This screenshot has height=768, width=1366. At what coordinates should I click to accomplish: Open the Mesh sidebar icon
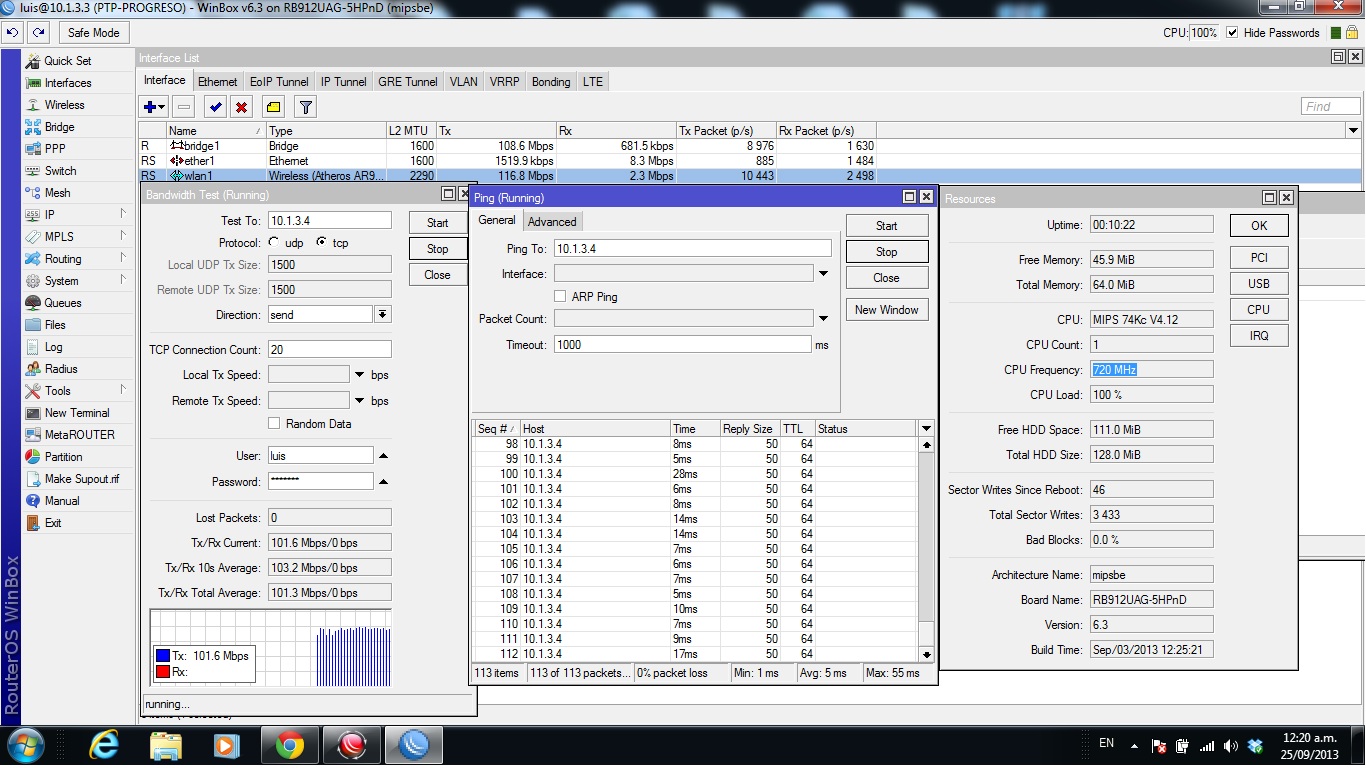33,193
